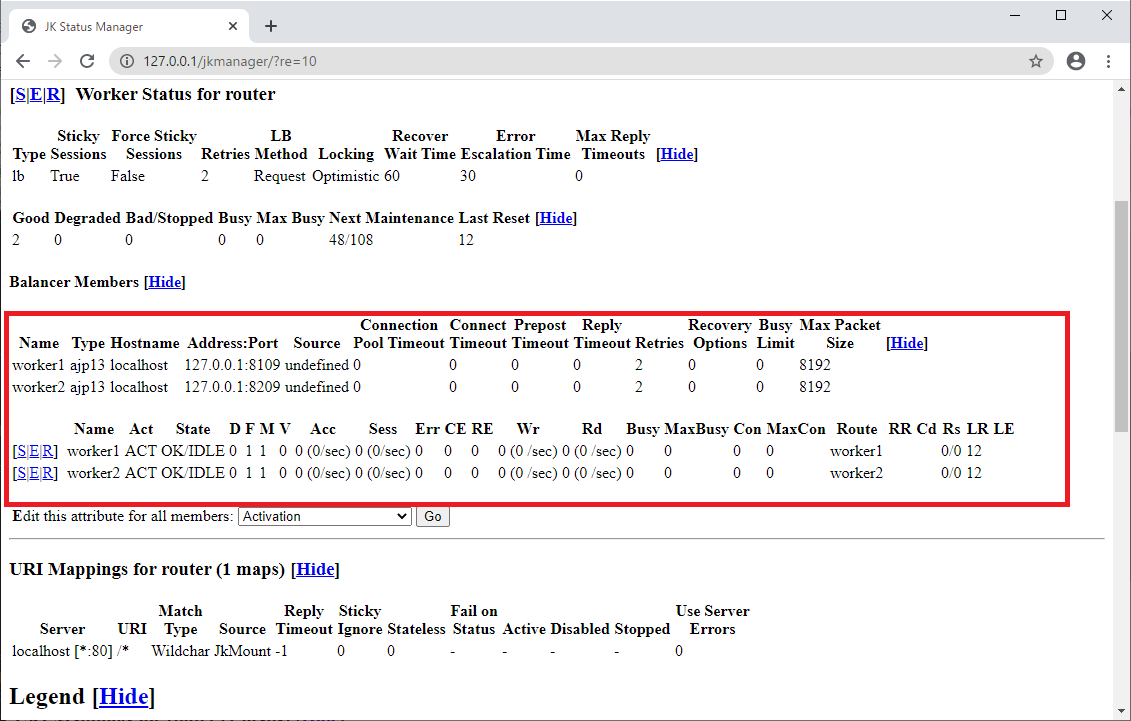Hide the Good/Degraded status summary row
Viewport: 1131px width, 721px height.
(x=556, y=218)
